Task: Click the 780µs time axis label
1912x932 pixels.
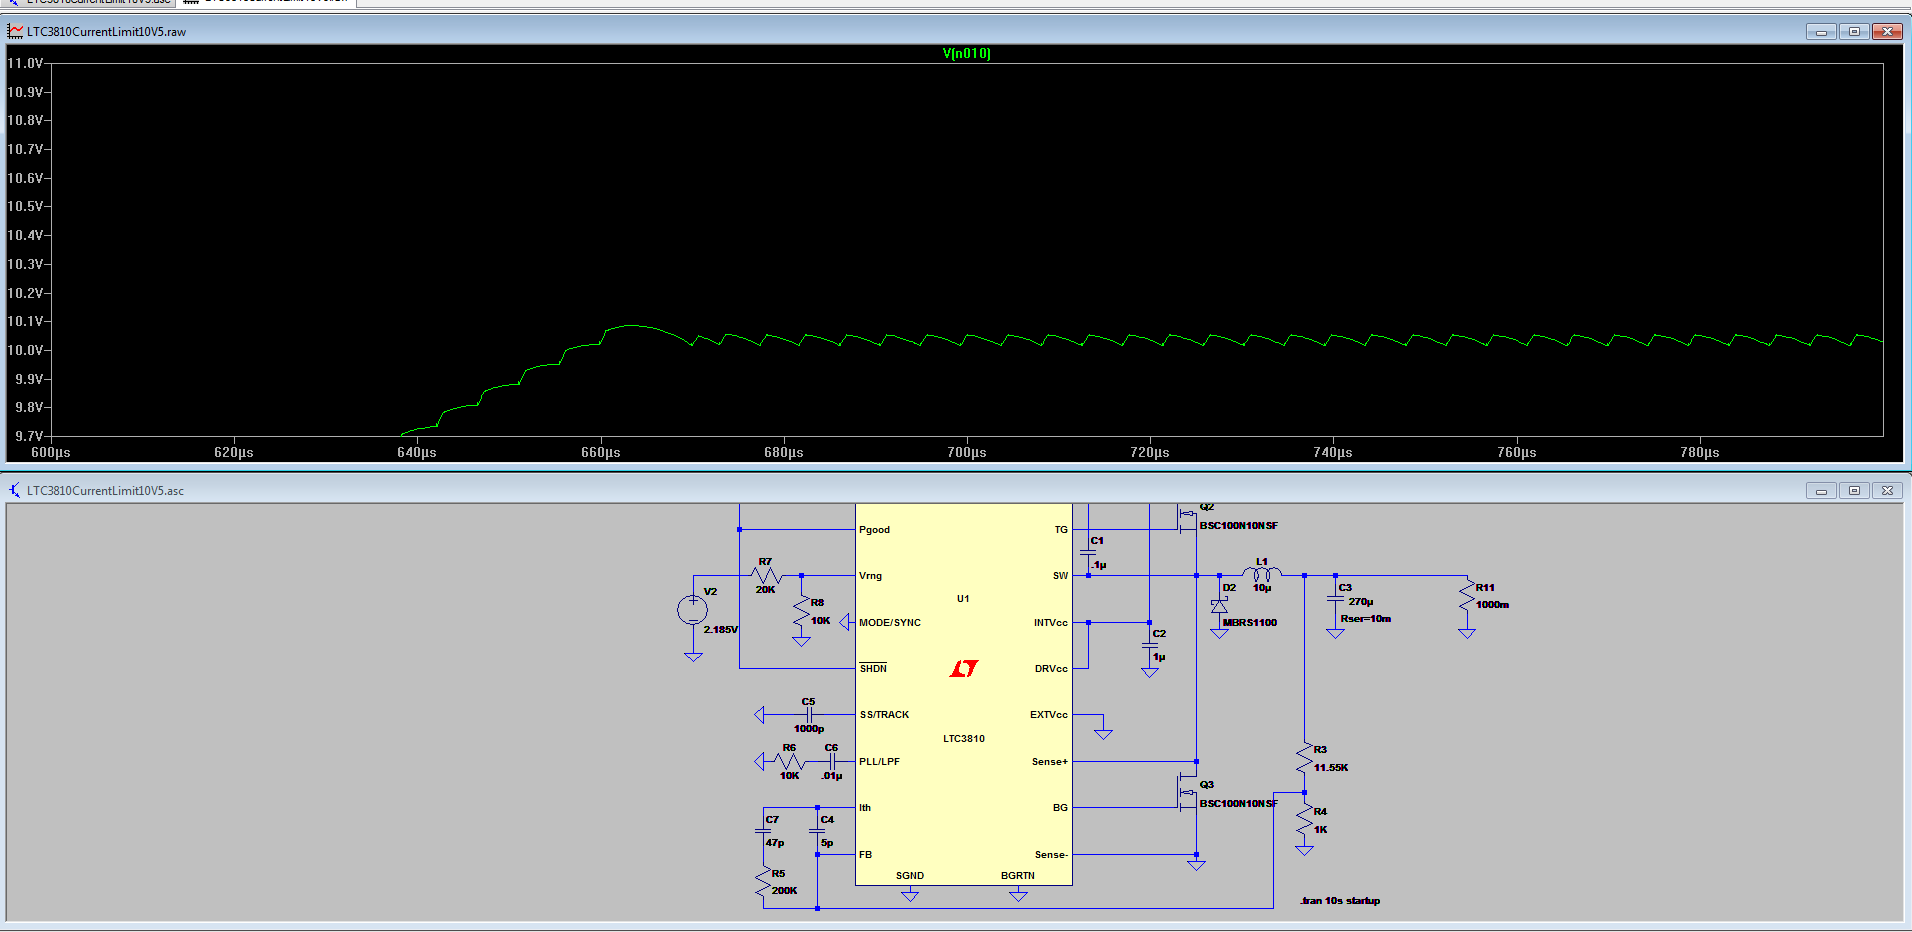Action: pos(1700,452)
